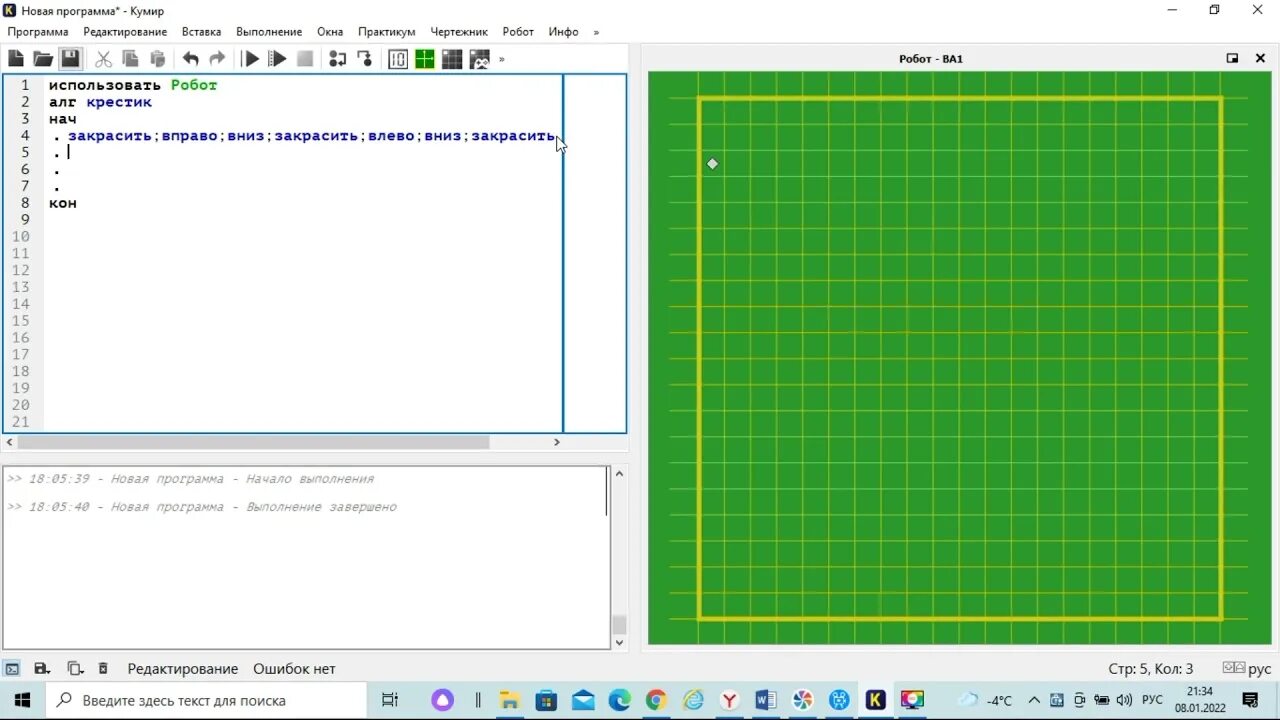
Task: Open the input-output console window icon
Action: coord(398,59)
